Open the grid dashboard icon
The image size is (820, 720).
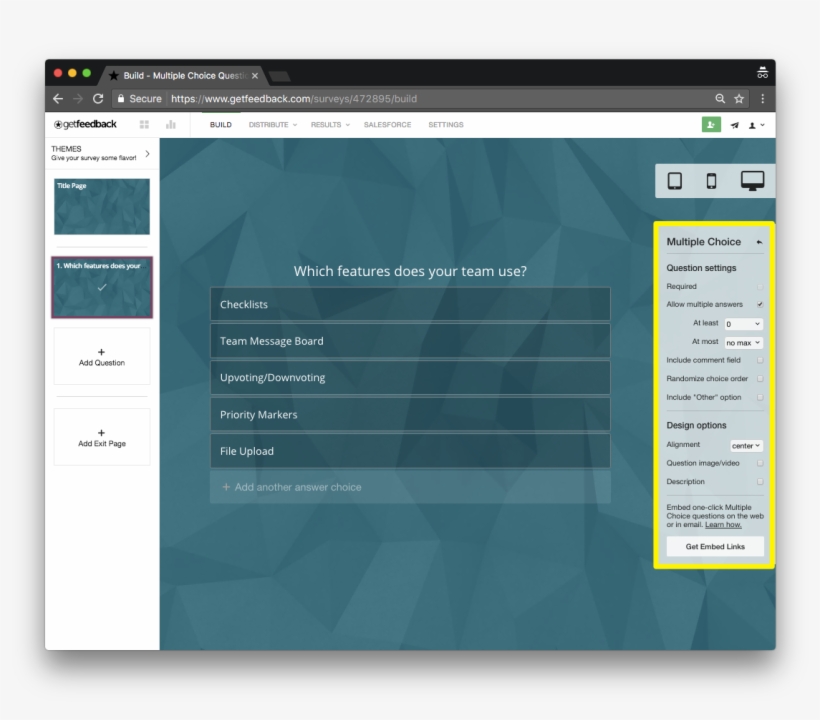(x=144, y=124)
